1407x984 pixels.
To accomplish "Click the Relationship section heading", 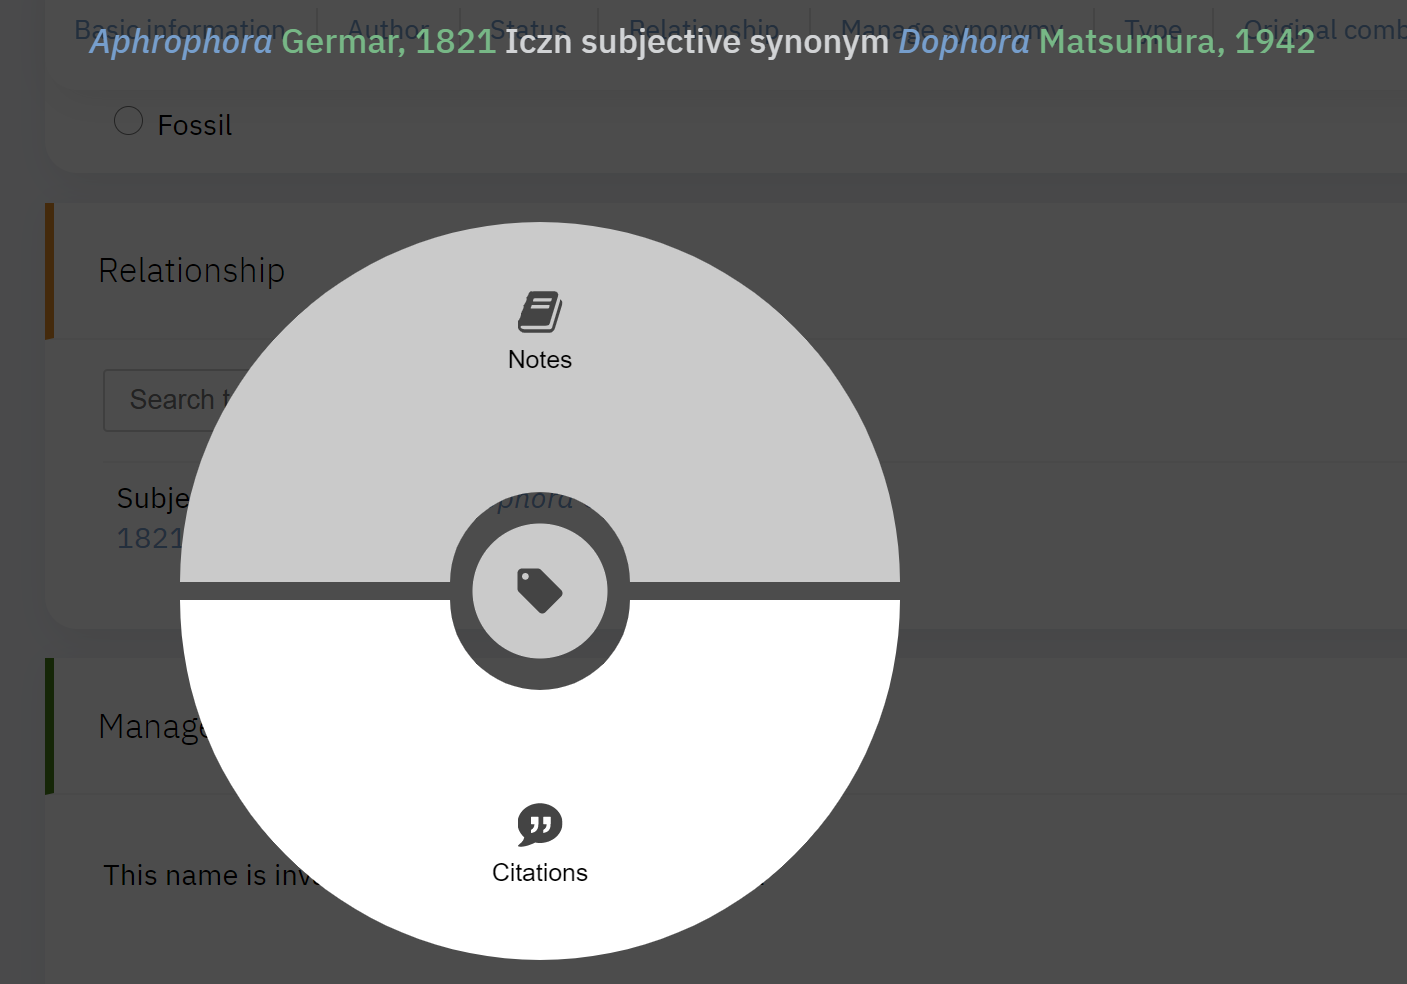I will [191, 270].
